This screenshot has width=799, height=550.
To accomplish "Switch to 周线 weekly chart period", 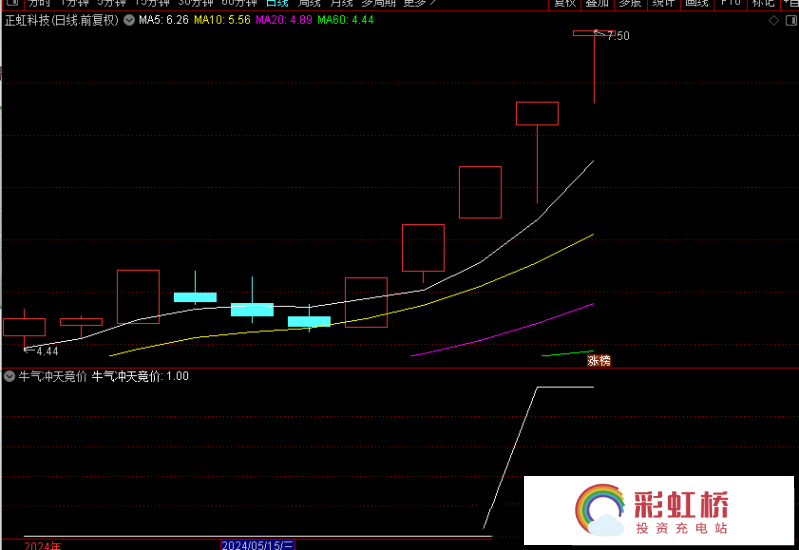I will (x=309, y=3).
